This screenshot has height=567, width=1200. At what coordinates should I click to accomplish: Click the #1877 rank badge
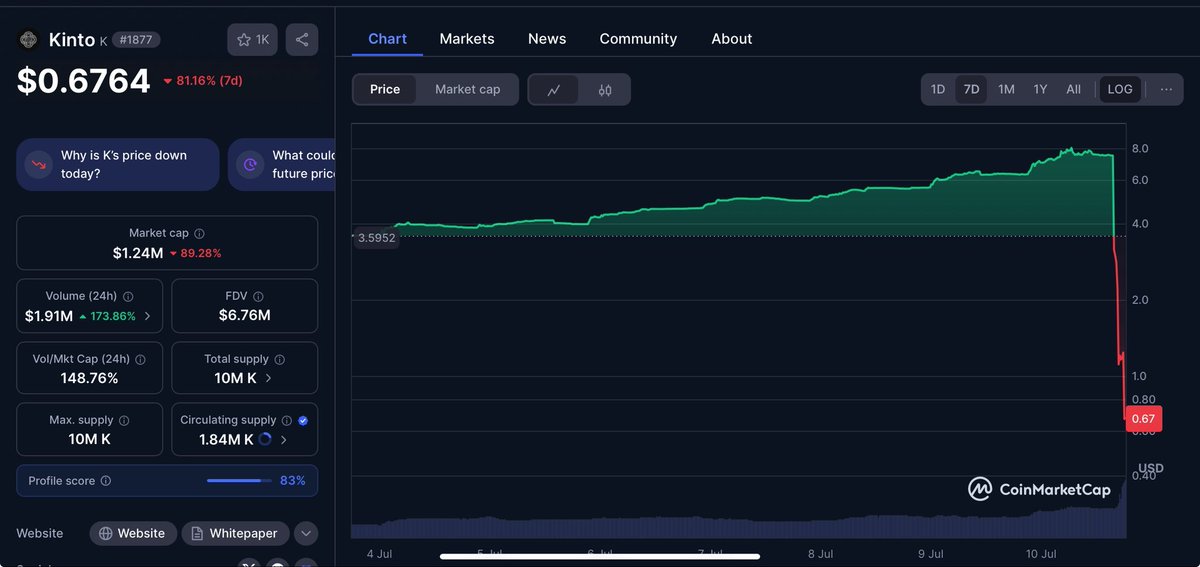click(136, 40)
